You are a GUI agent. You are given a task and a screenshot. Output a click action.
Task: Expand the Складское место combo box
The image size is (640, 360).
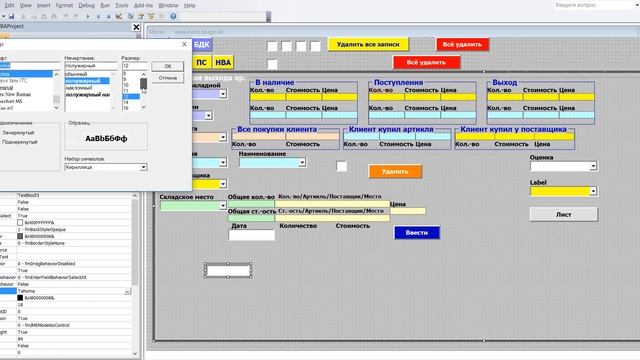point(222,205)
